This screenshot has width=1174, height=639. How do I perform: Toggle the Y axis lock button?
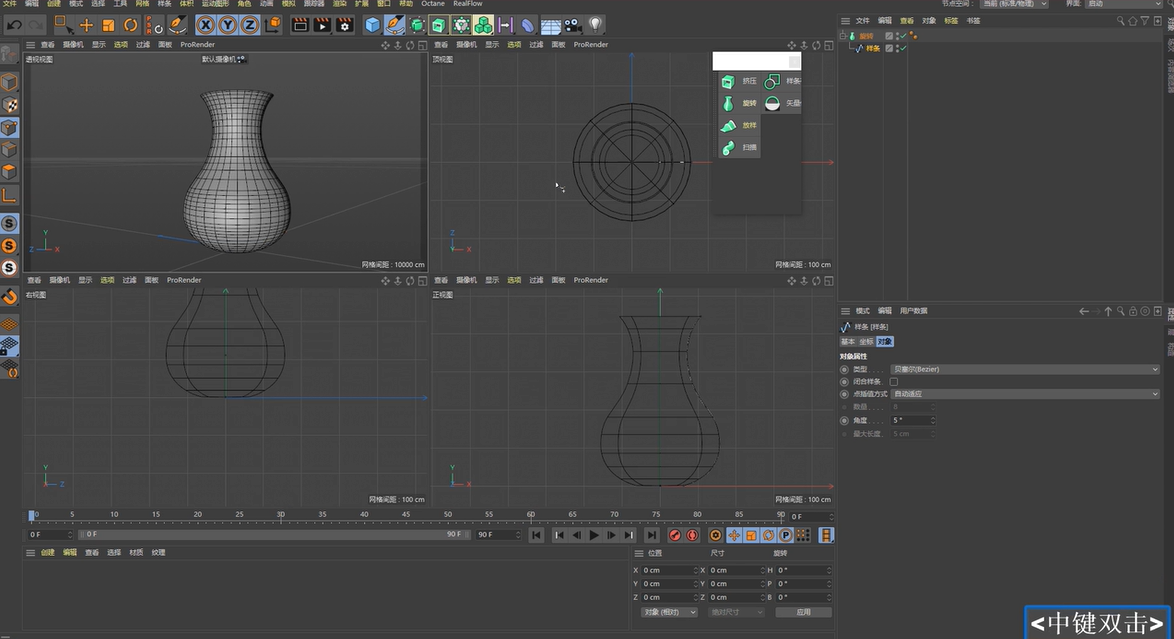pyautogui.click(x=227, y=25)
